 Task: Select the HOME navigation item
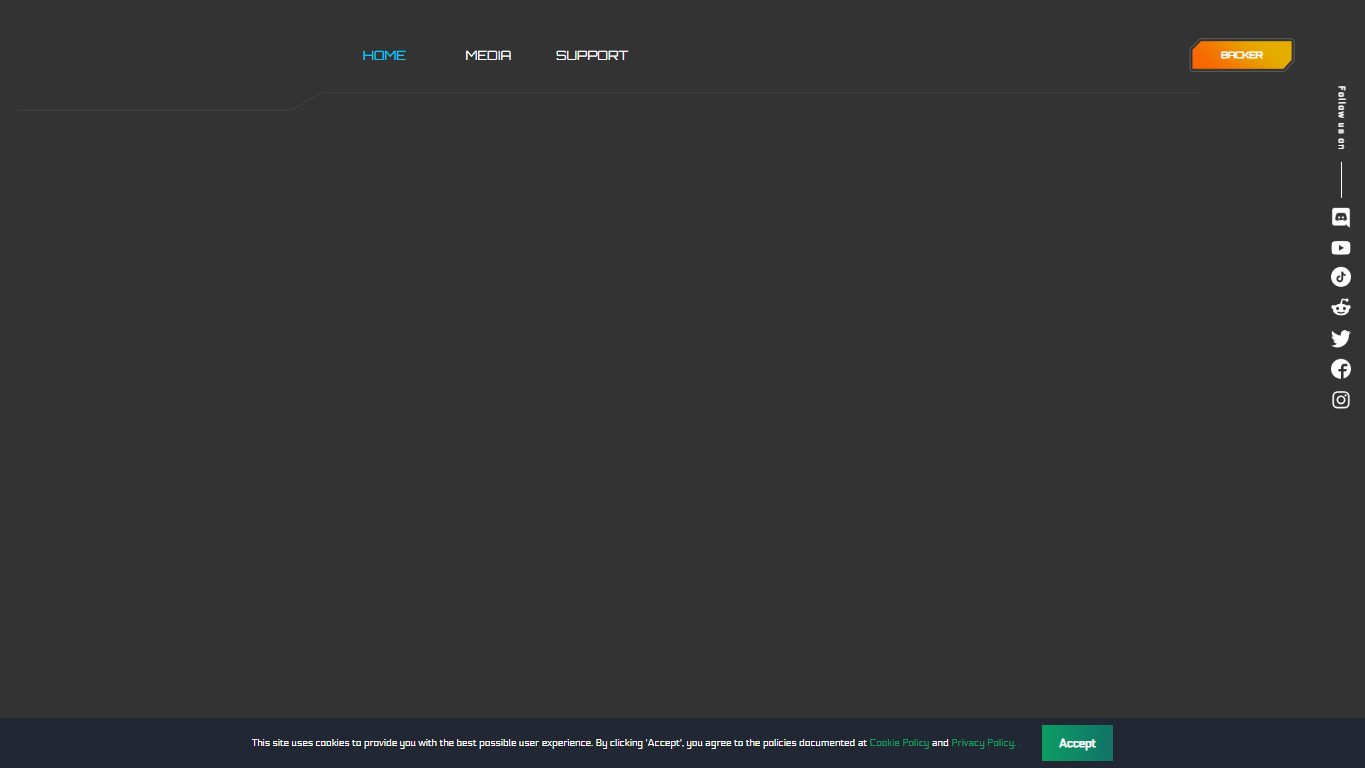click(x=384, y=55)
